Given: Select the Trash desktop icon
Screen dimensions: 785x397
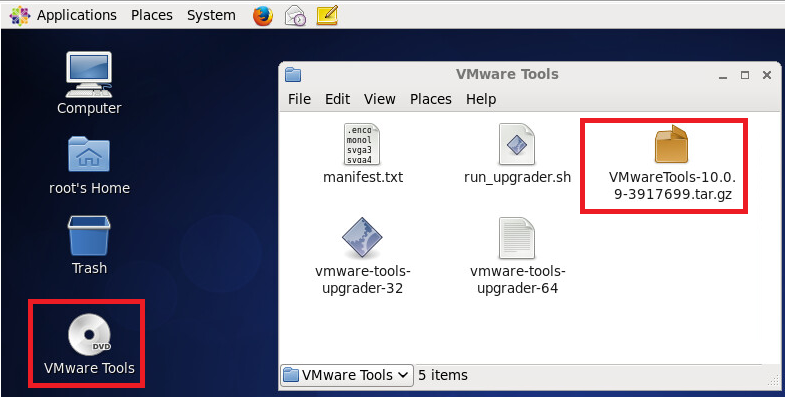Looking at the screenshot, I should click(x=89, y=236).
